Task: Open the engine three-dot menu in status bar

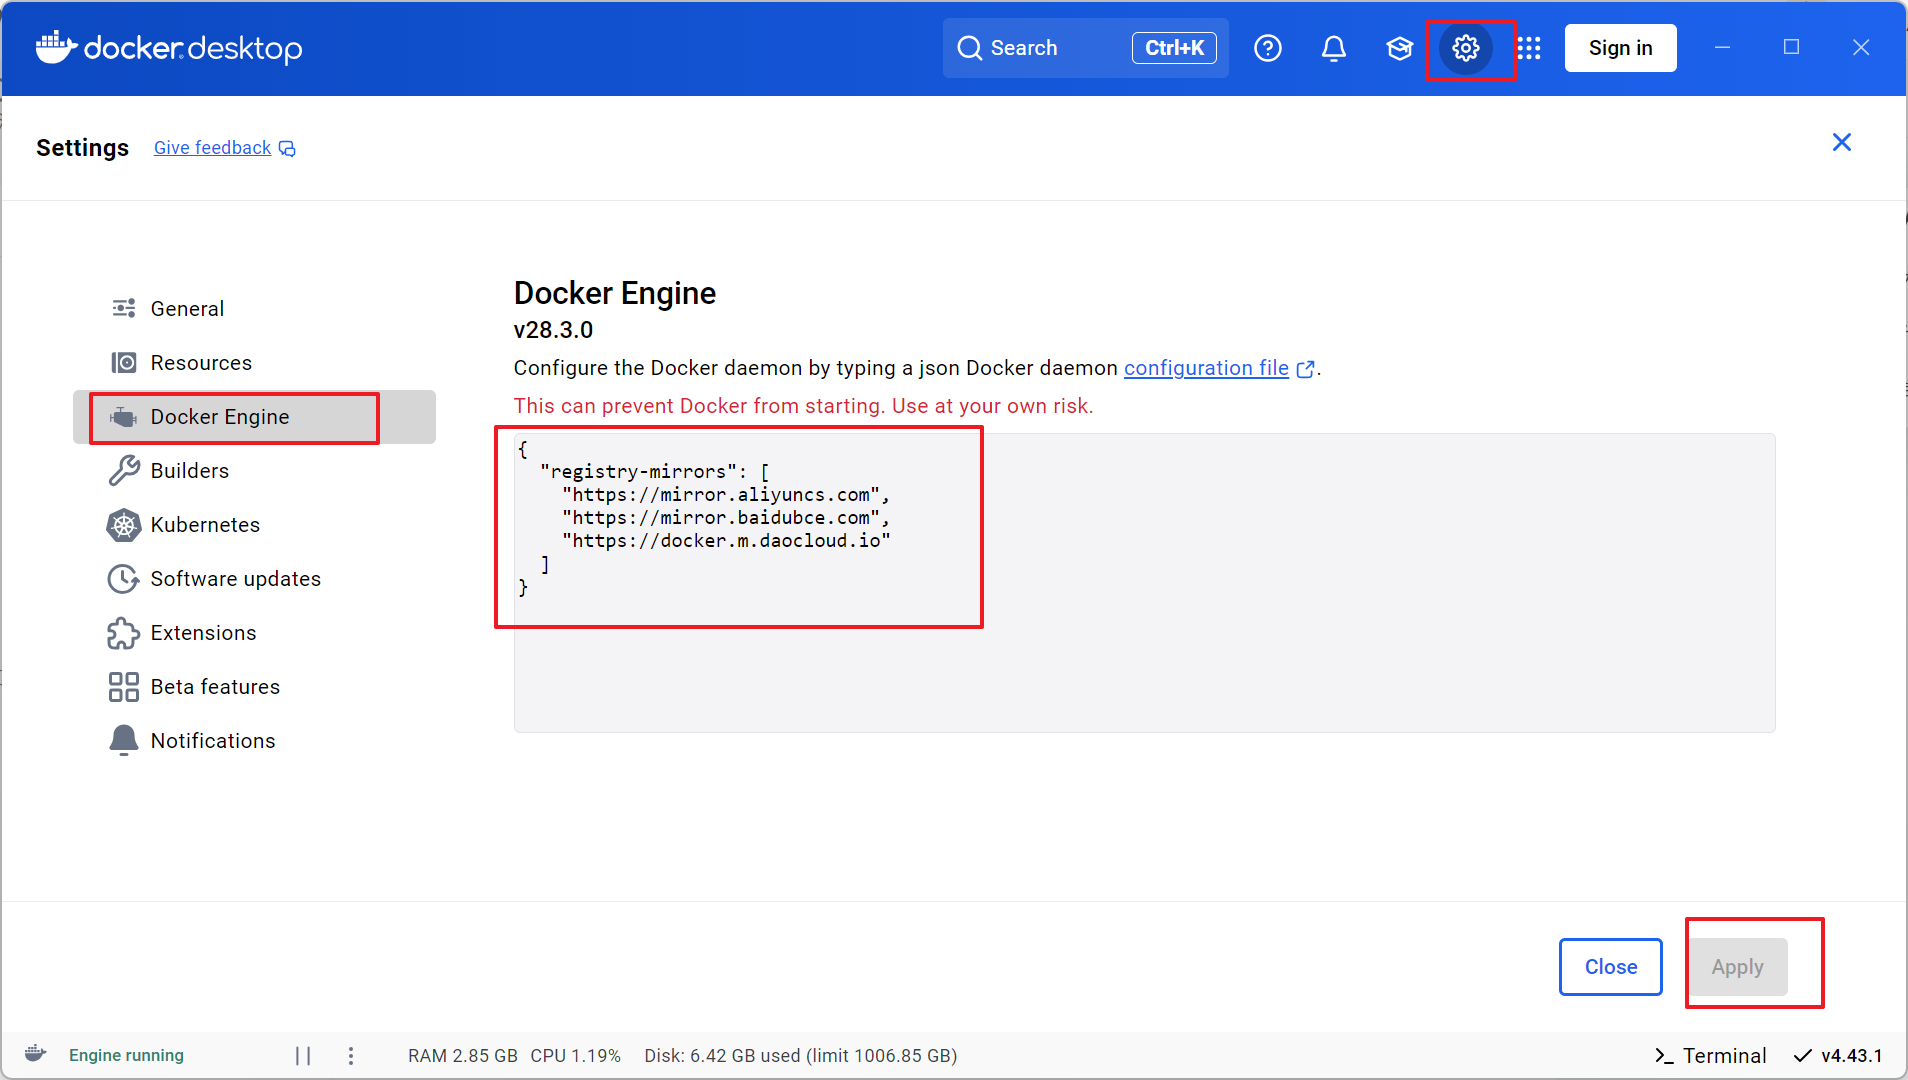Action: [351, 1056]
